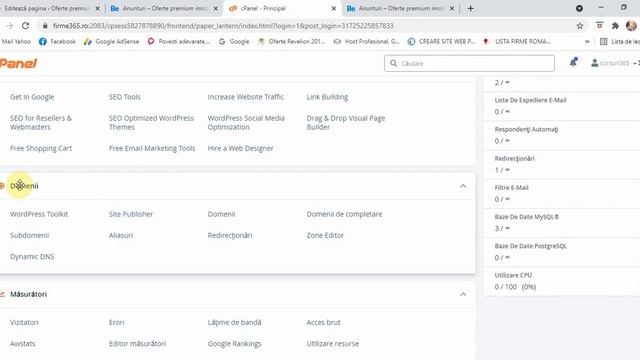This screenshot has width=640, height=360.
Task: Open Site Publisher
Action: 131,214
